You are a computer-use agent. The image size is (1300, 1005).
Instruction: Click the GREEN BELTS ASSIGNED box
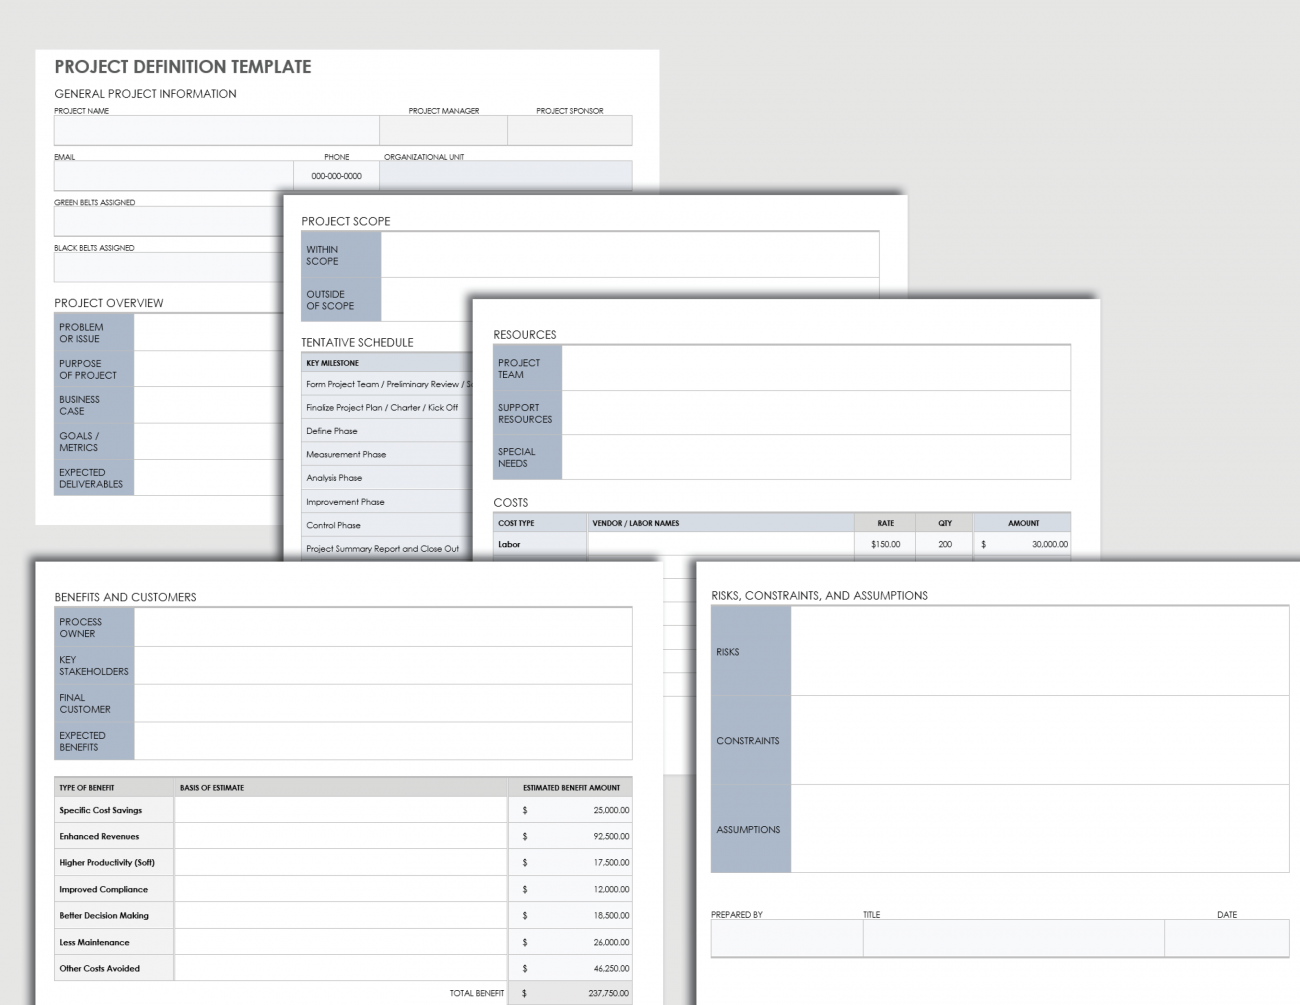tap(160, 220)
